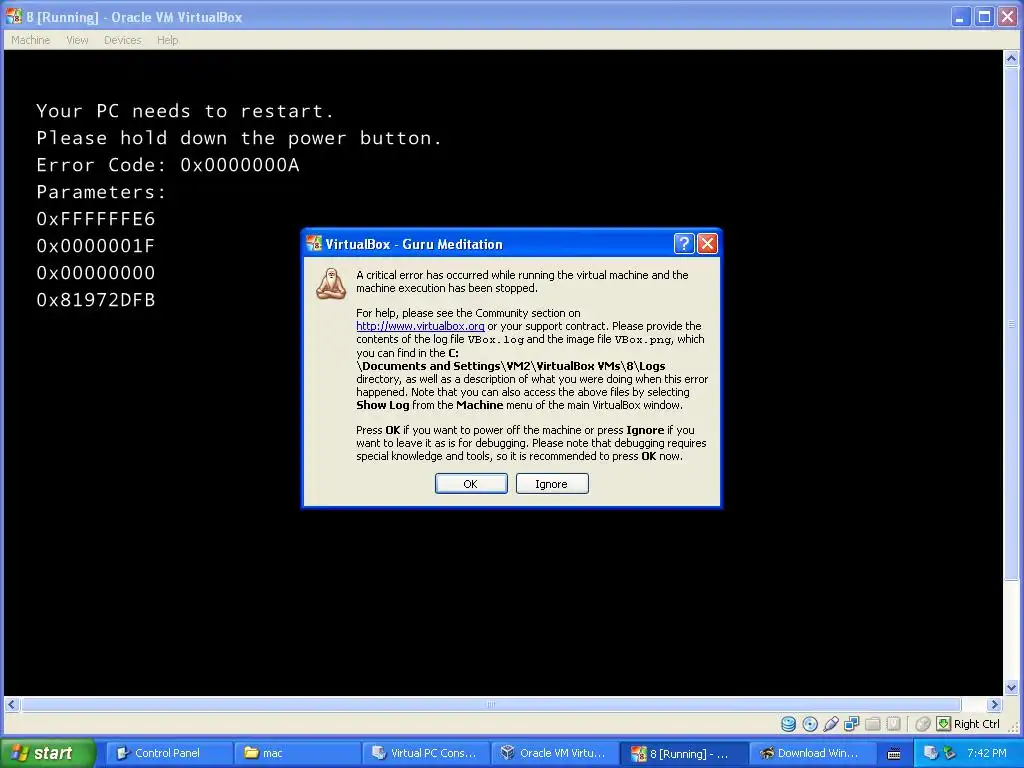Image resolution: width=1024 pixels, height=768 pixels.
Task: Click the Guru Meditation monk icon
Action: [331, 284]
